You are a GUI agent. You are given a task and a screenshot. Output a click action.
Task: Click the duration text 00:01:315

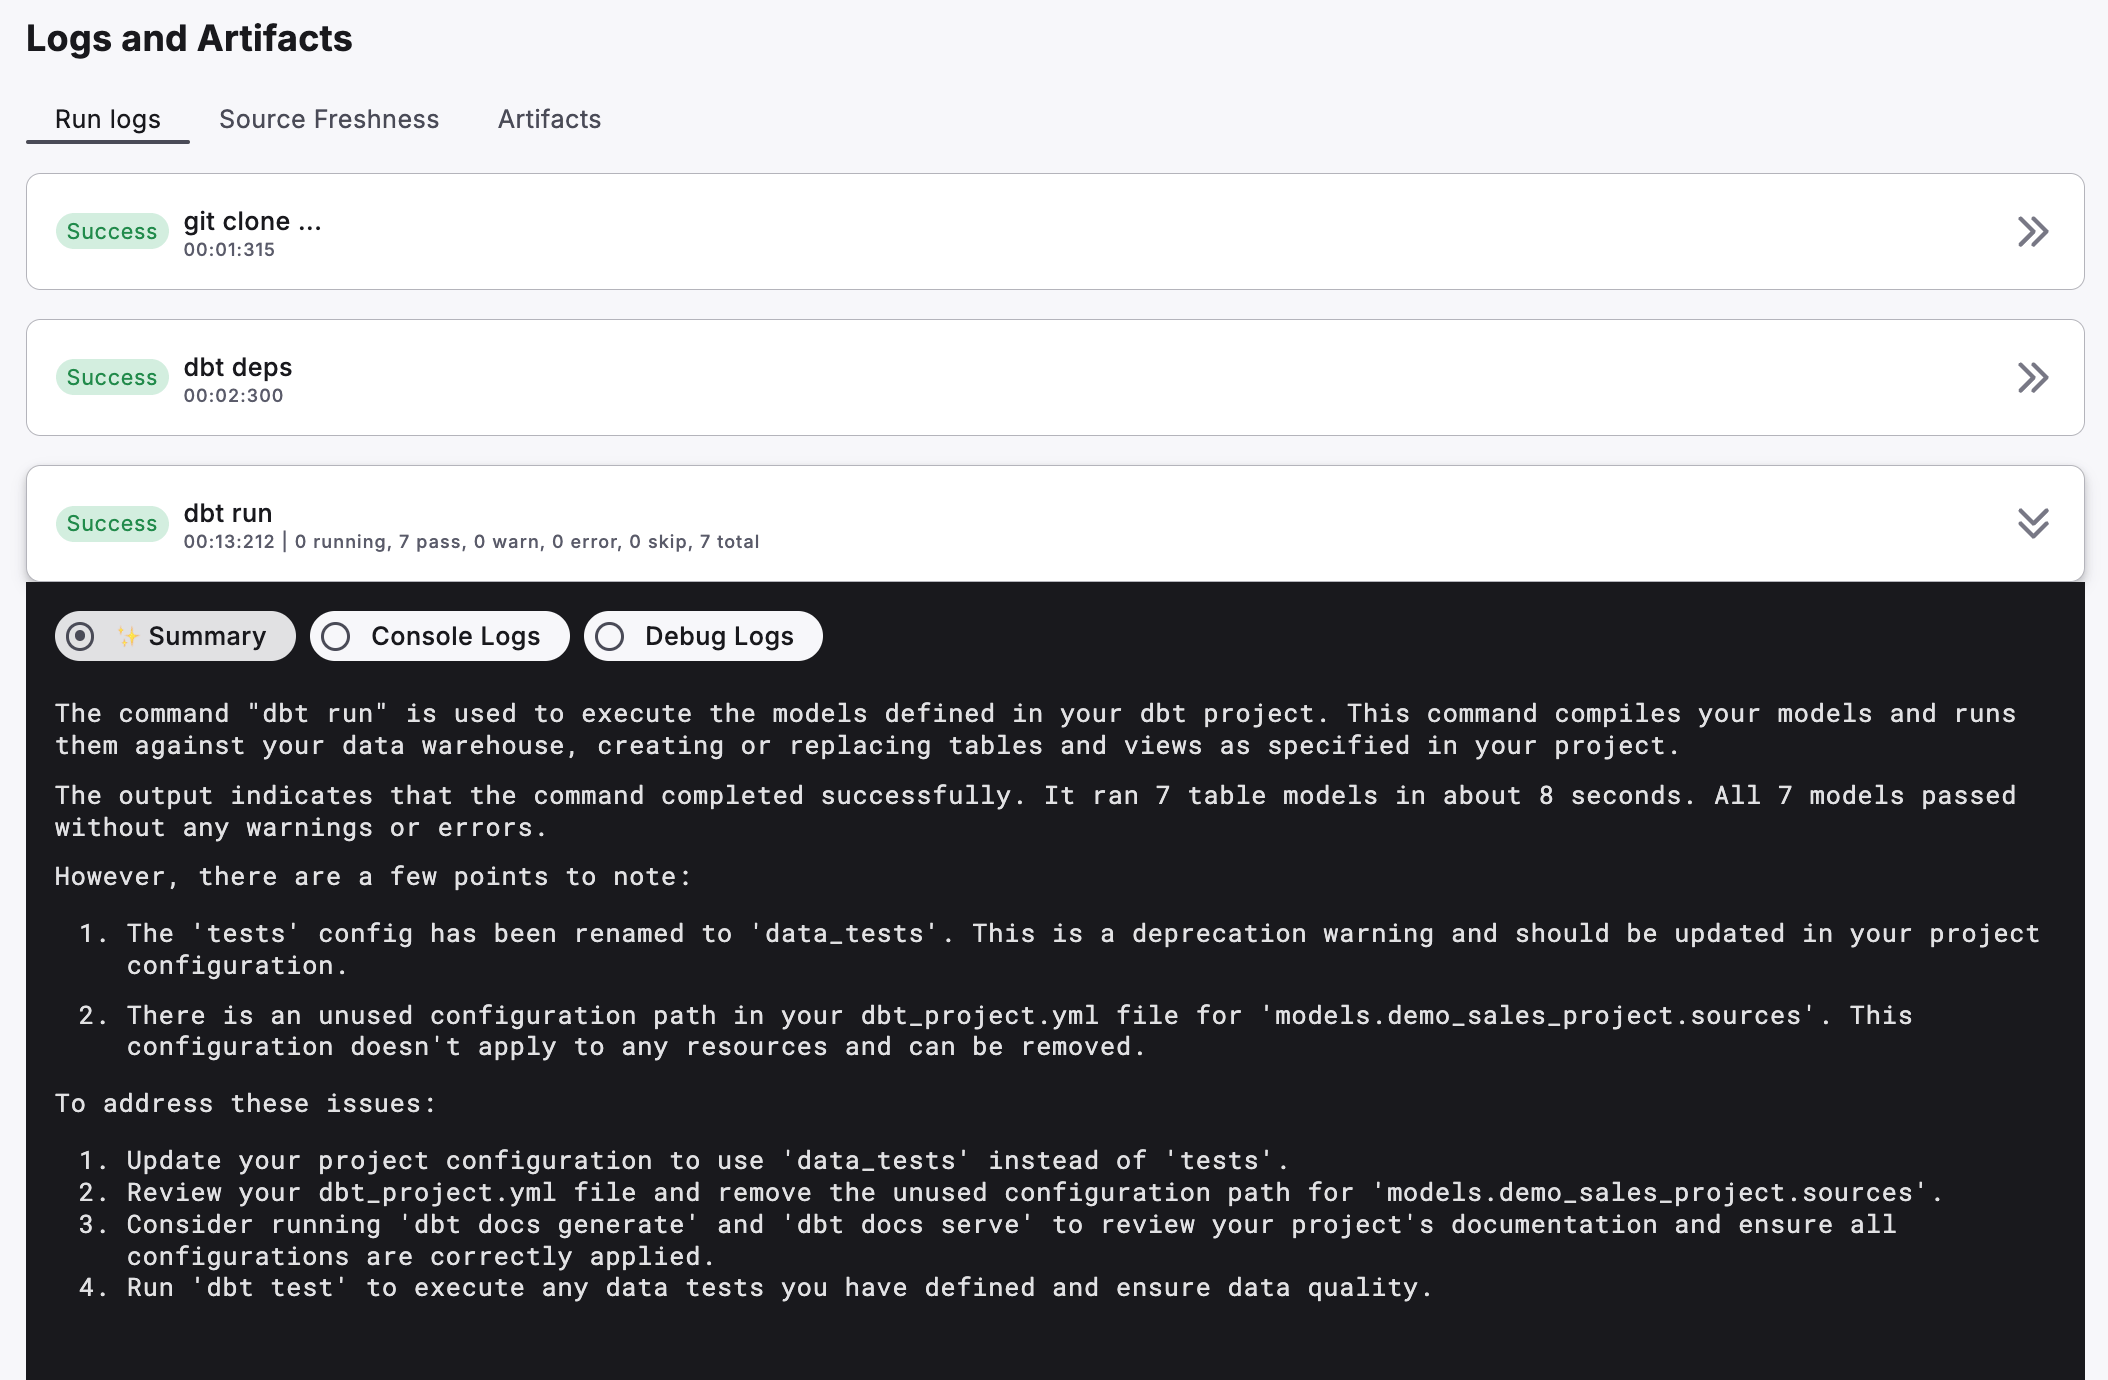(229, 250)
